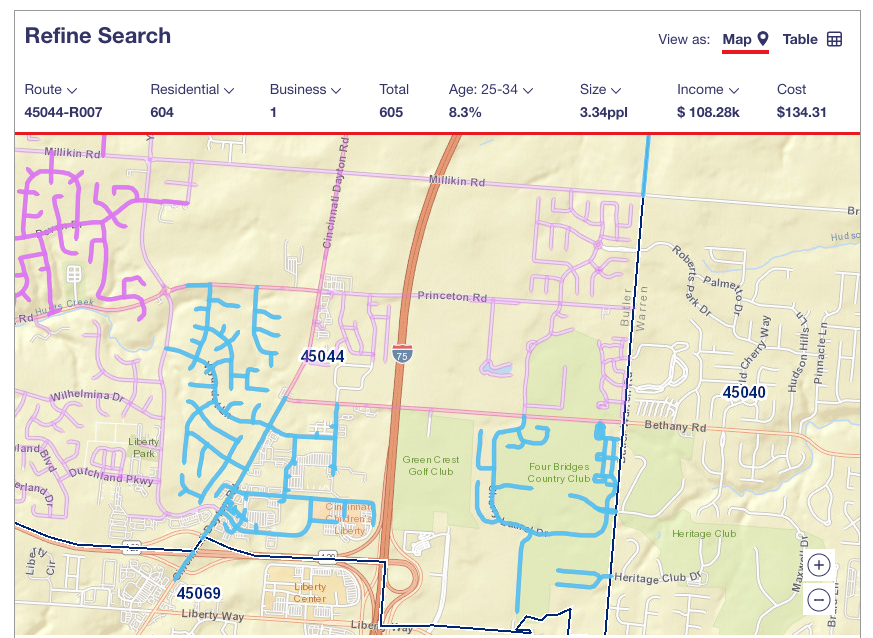873x638 pixels.
Task: Switch to the Table view
Action: (802, 40)
